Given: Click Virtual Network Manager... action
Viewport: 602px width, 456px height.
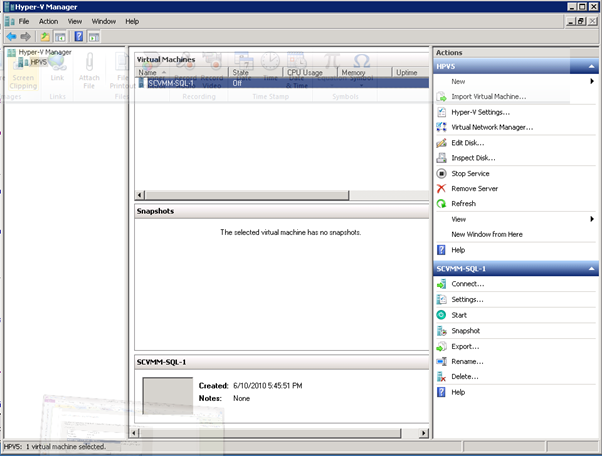Looking at the screenshot, I should tap(492, 127).
